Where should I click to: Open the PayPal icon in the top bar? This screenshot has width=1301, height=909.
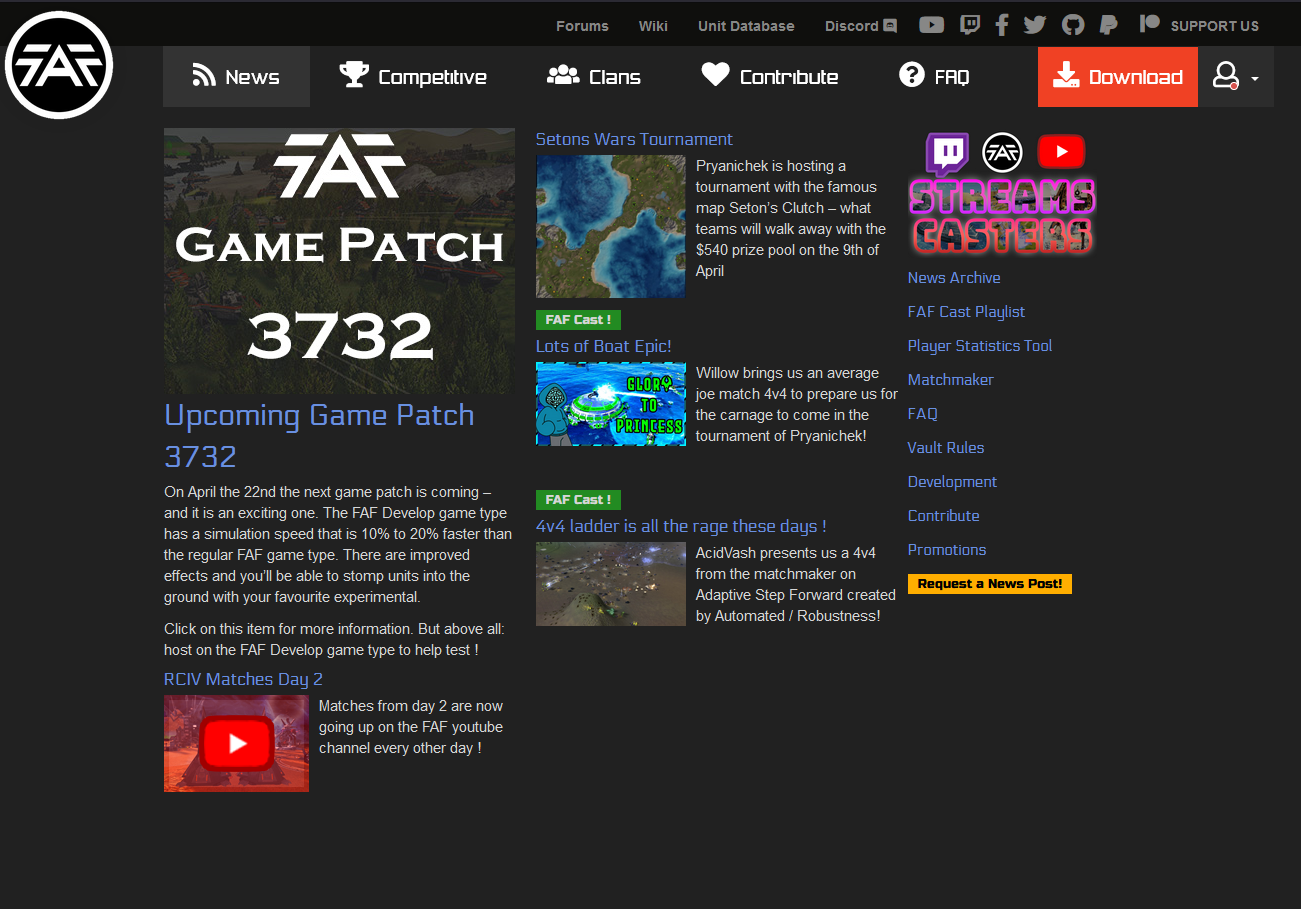[x=1108, y=25]
